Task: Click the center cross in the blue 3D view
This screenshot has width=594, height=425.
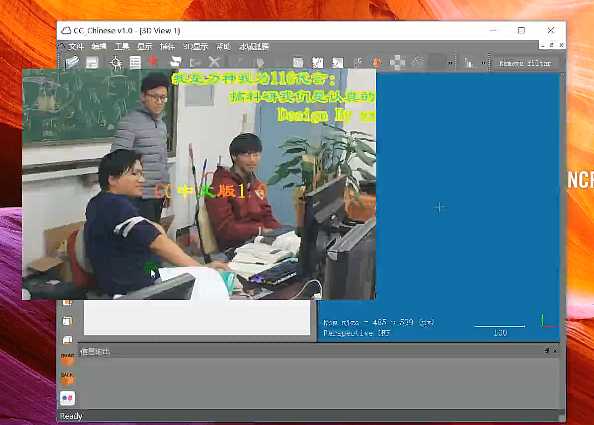Action: pyautogui.click(x=439, y=208)
